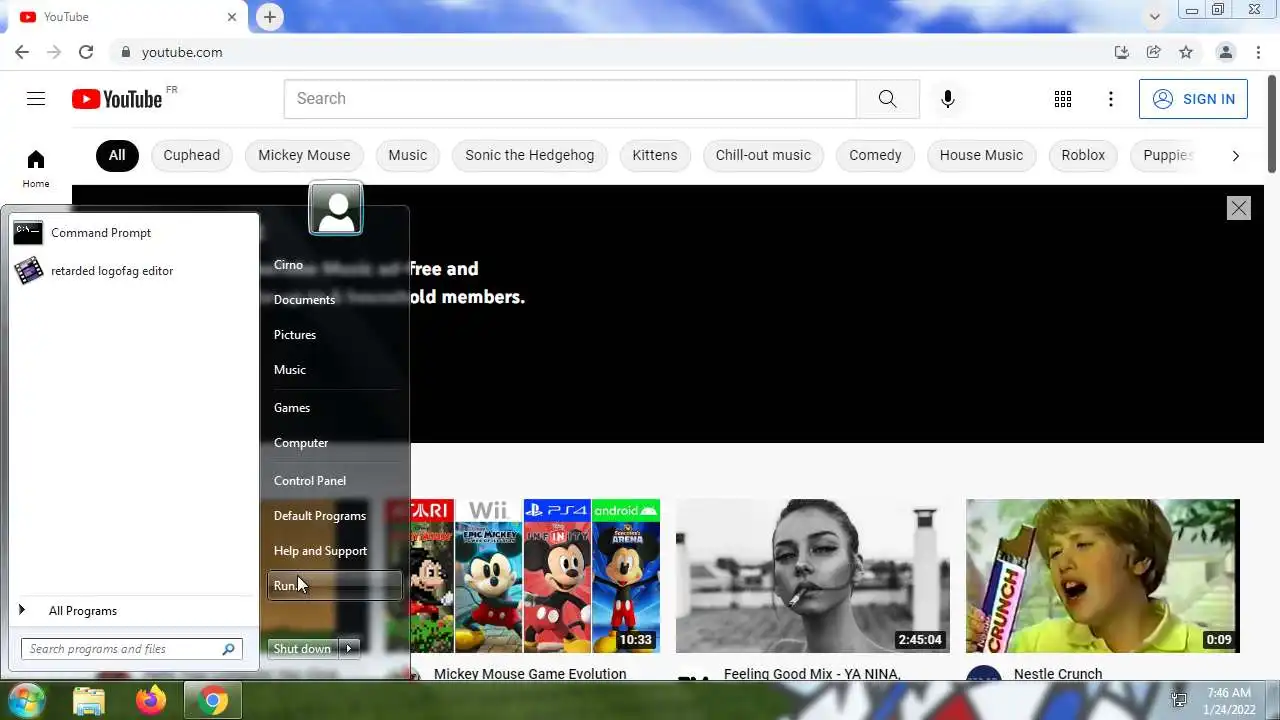Click the Nestle Crunch video title
Screen dimensions: 1280x720
1058,674
